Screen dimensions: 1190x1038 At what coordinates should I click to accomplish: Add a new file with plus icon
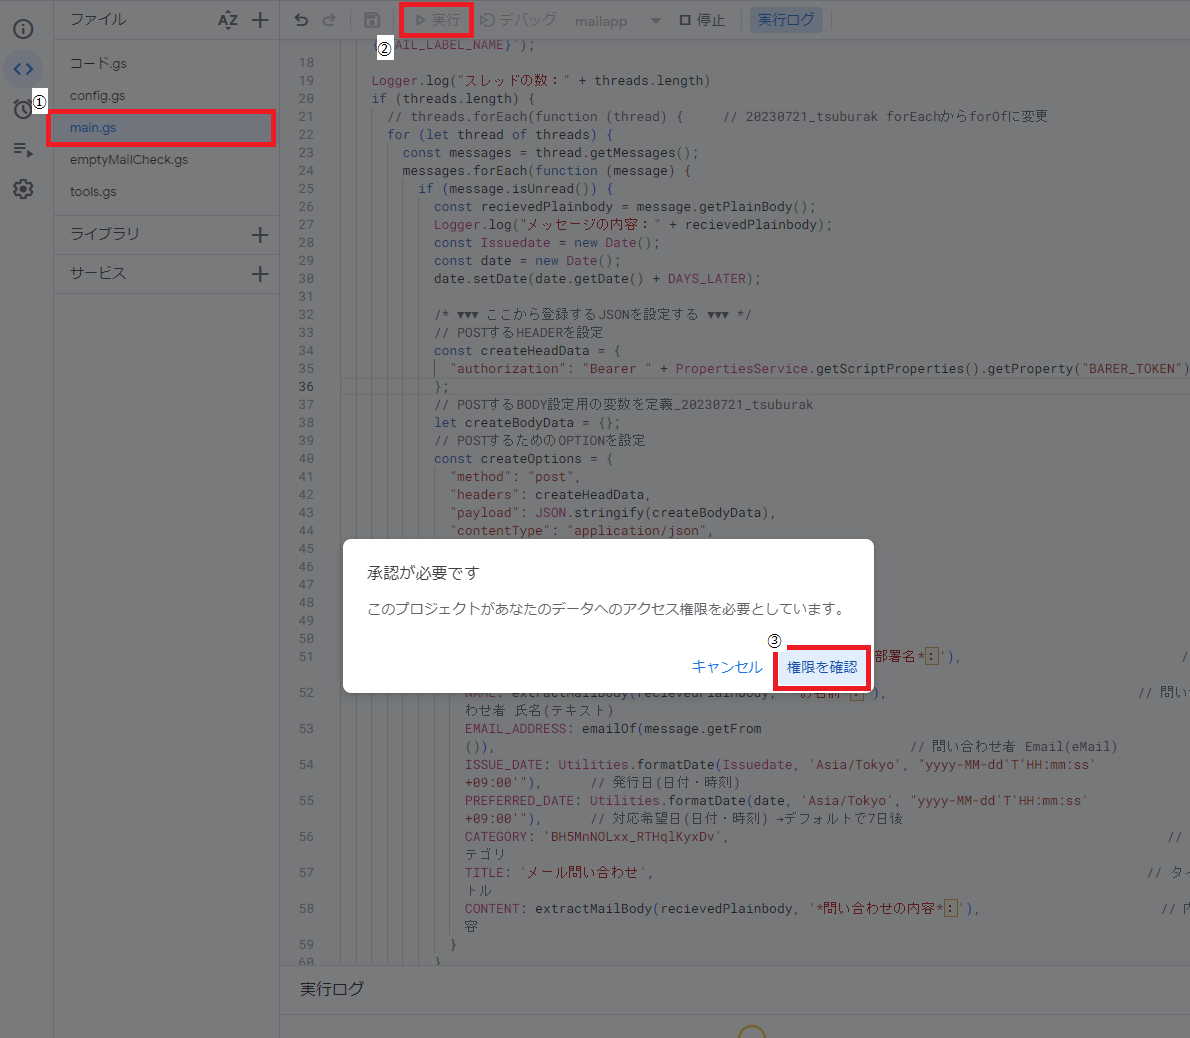260,20
